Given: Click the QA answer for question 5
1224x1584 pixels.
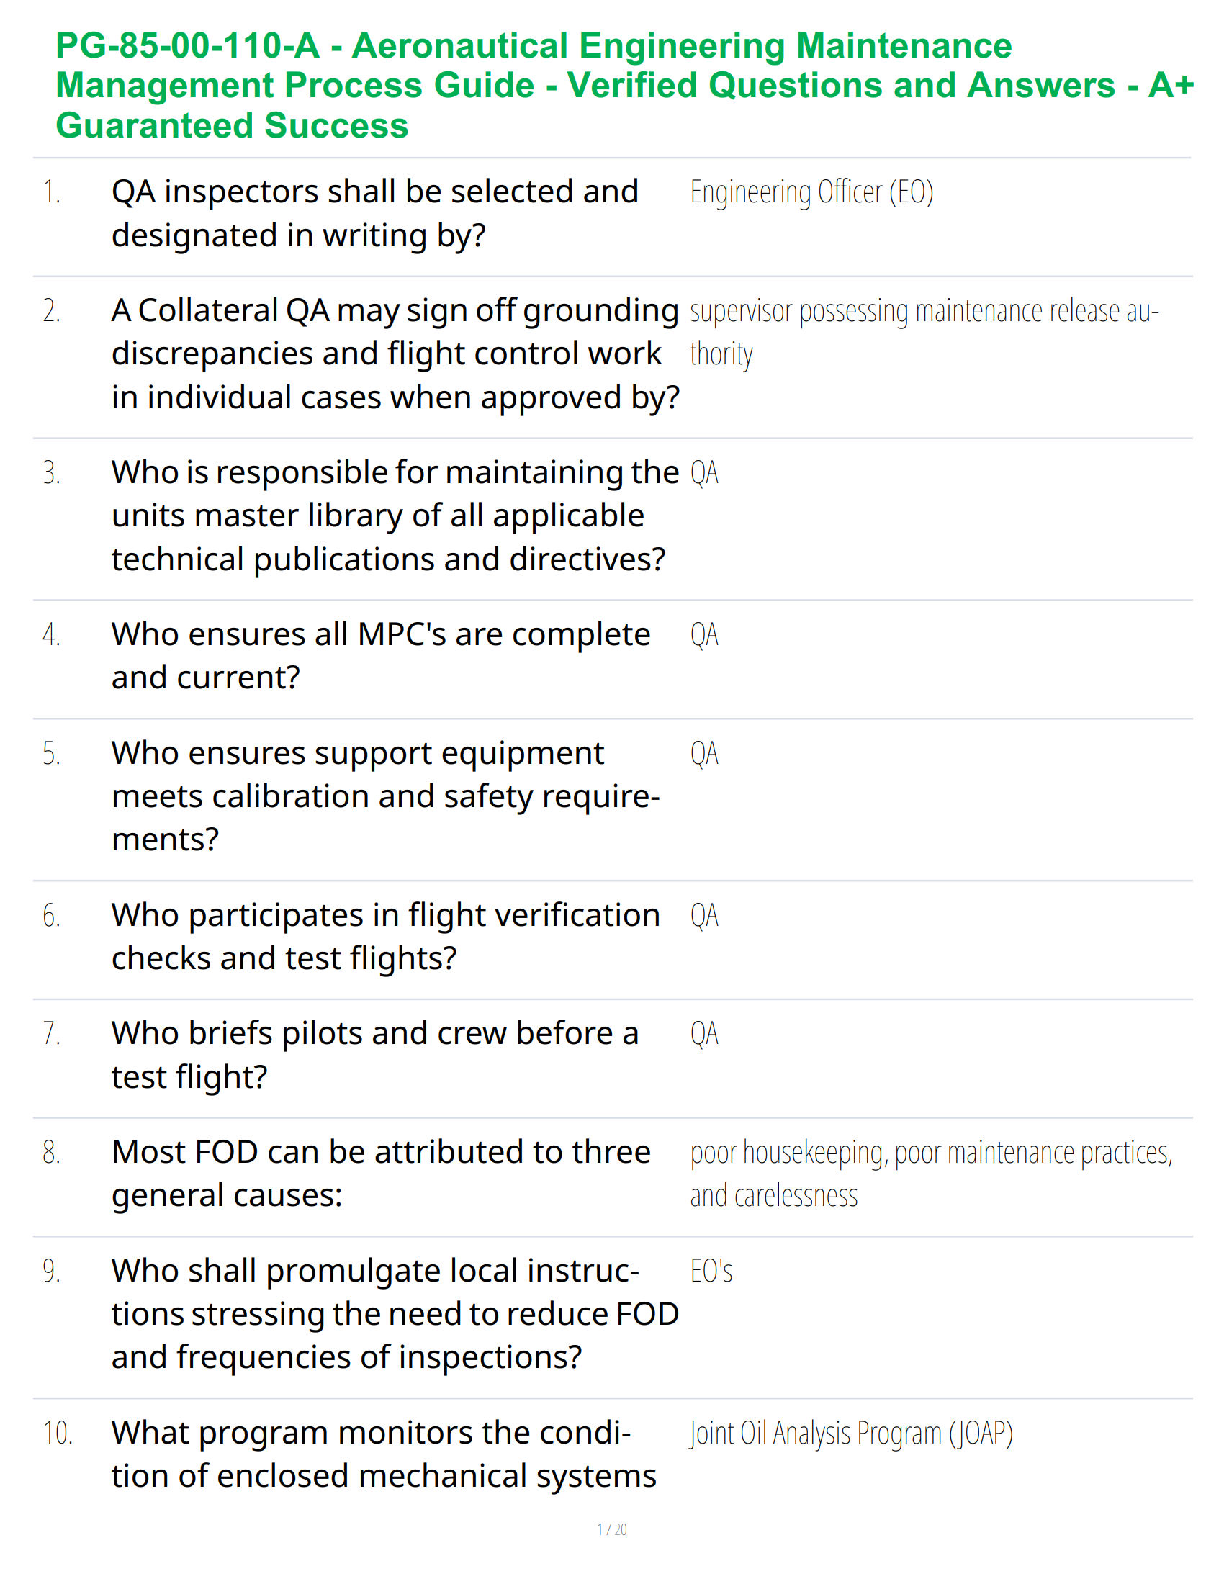Looking at the screenshot, I should click(x=704, y=753).
